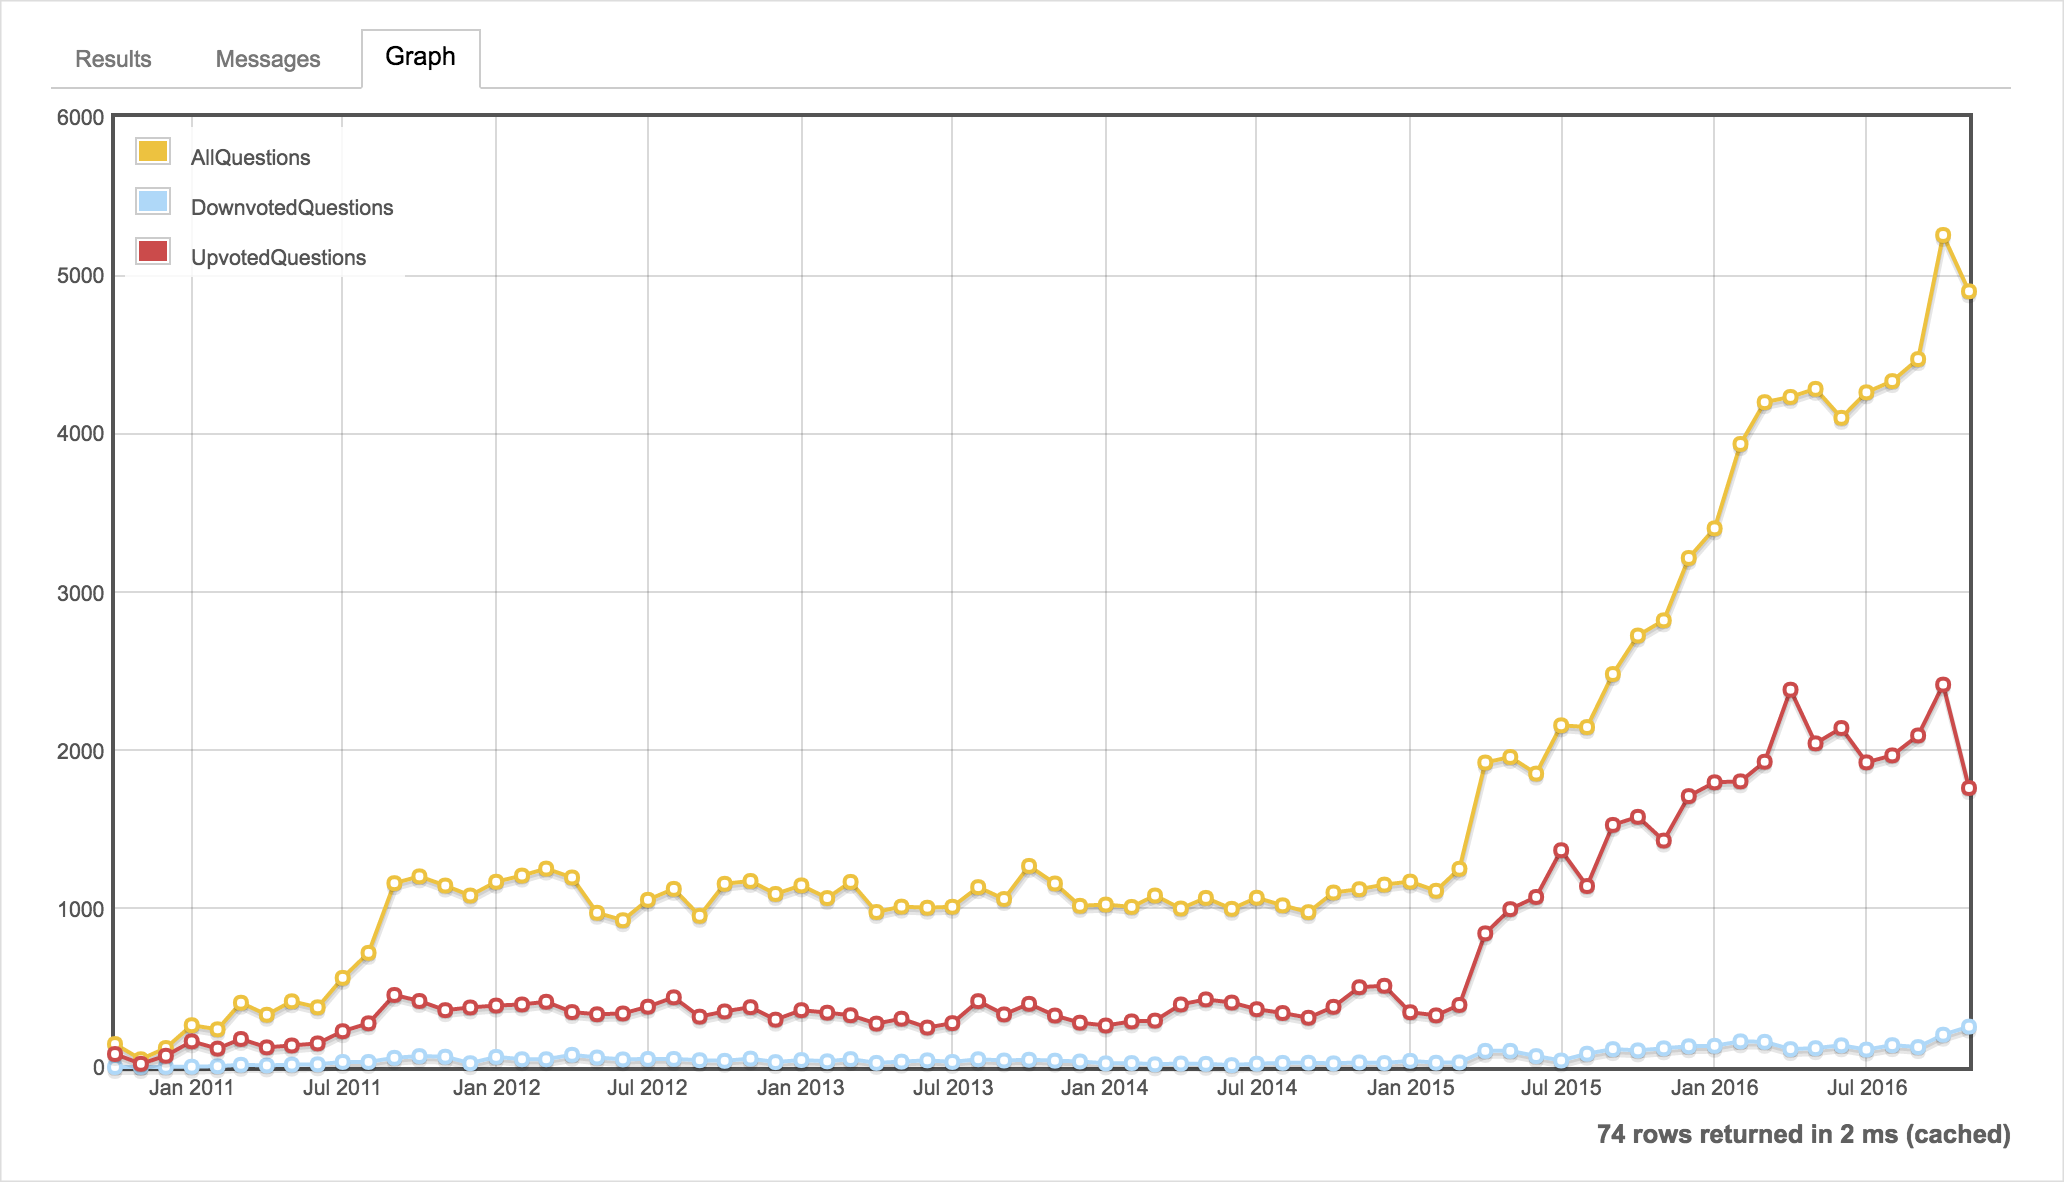The height and width of the screenshot is (1182, 2064).
Task: Click the 3000 y-axis label
Action: (x=80, y=593)
